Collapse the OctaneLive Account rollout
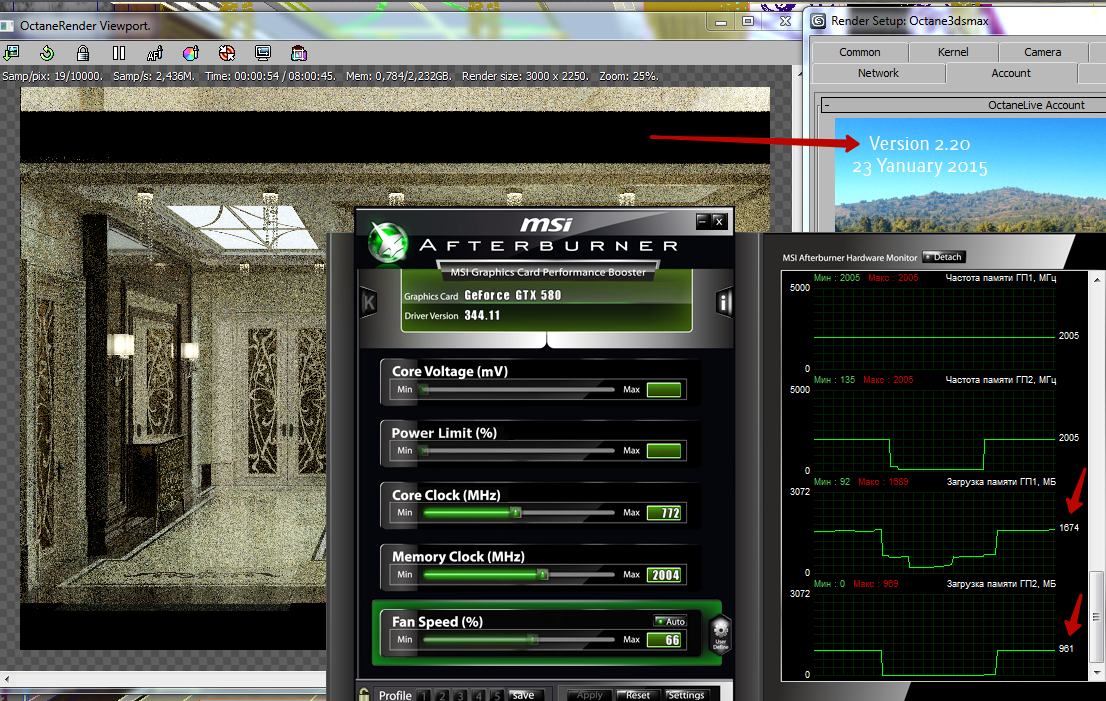This screenshot has width=1106, height=701. coord(827,105)
